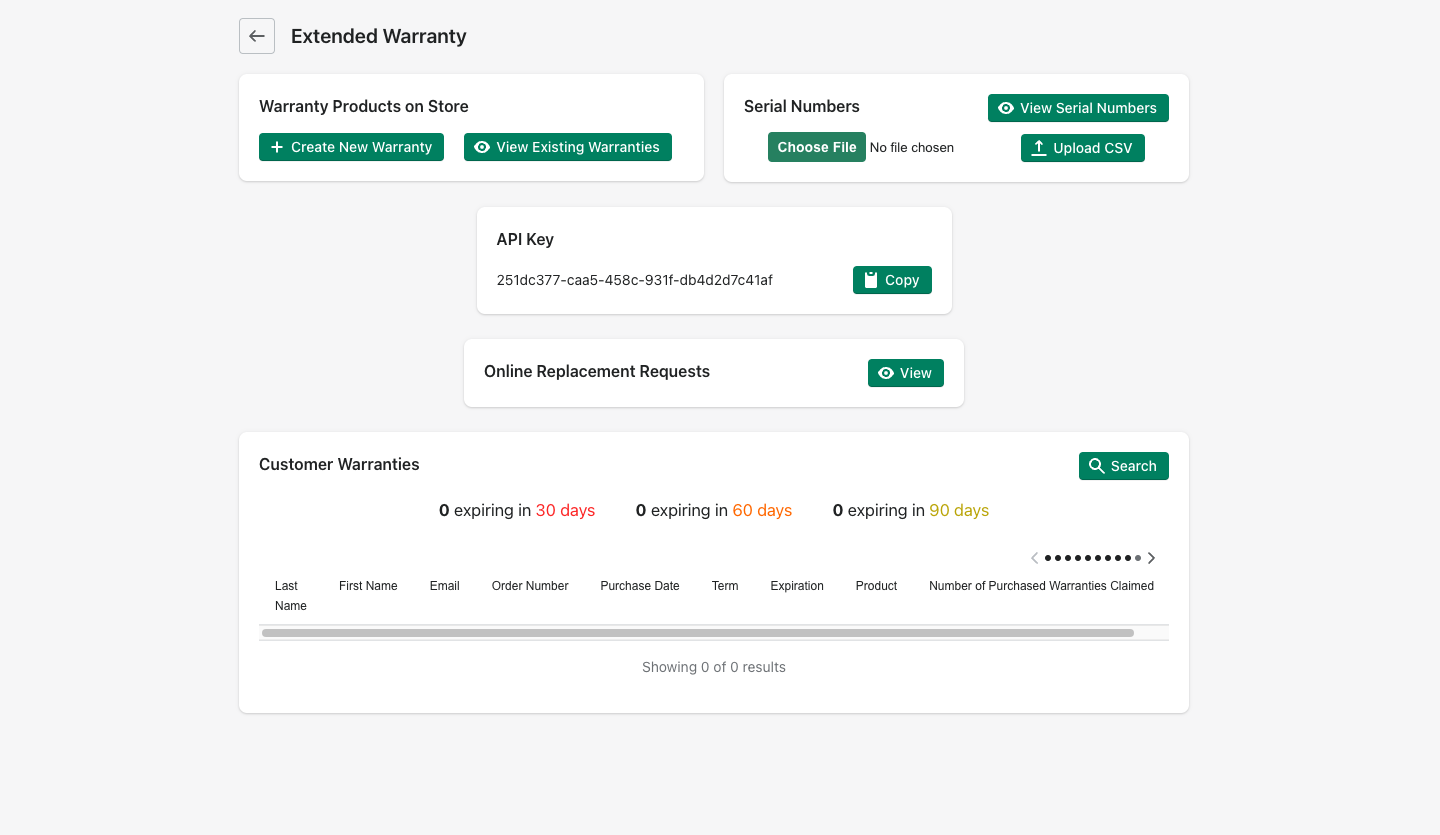Click the Order Number column header
This screenshot has height=835, width=1440.
(x=529, y=586)
